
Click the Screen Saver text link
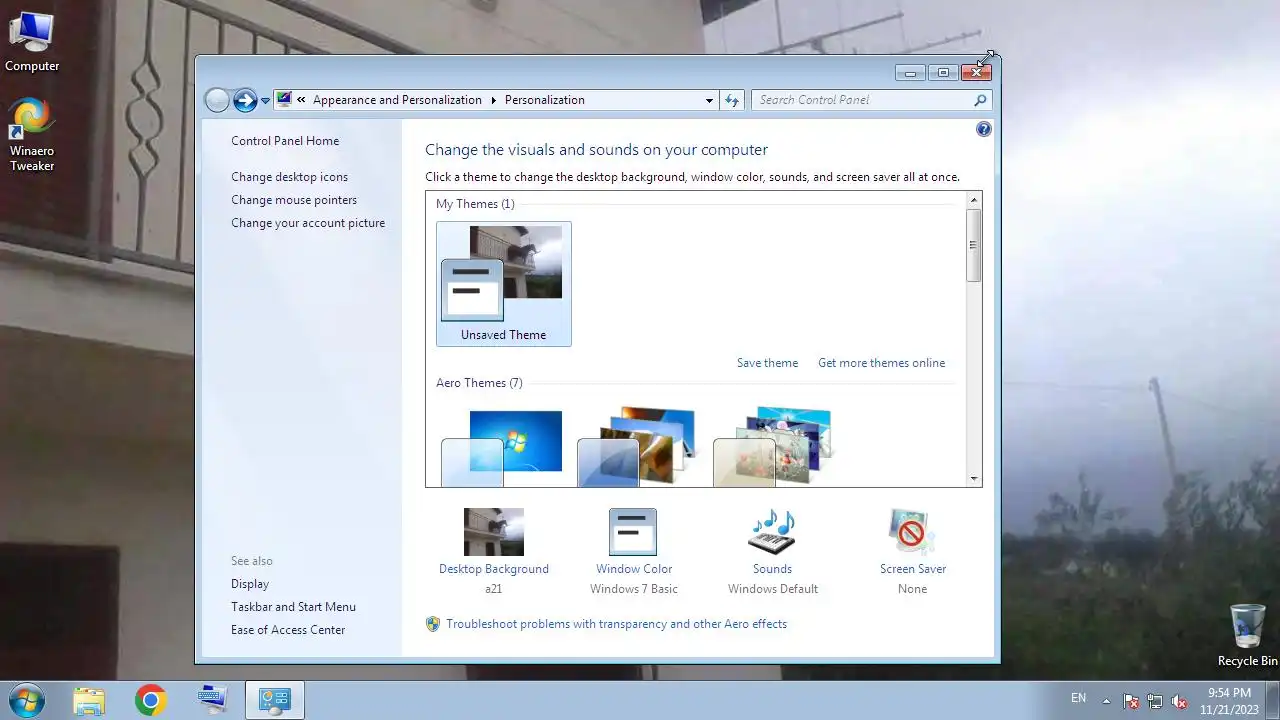(913, 569)
